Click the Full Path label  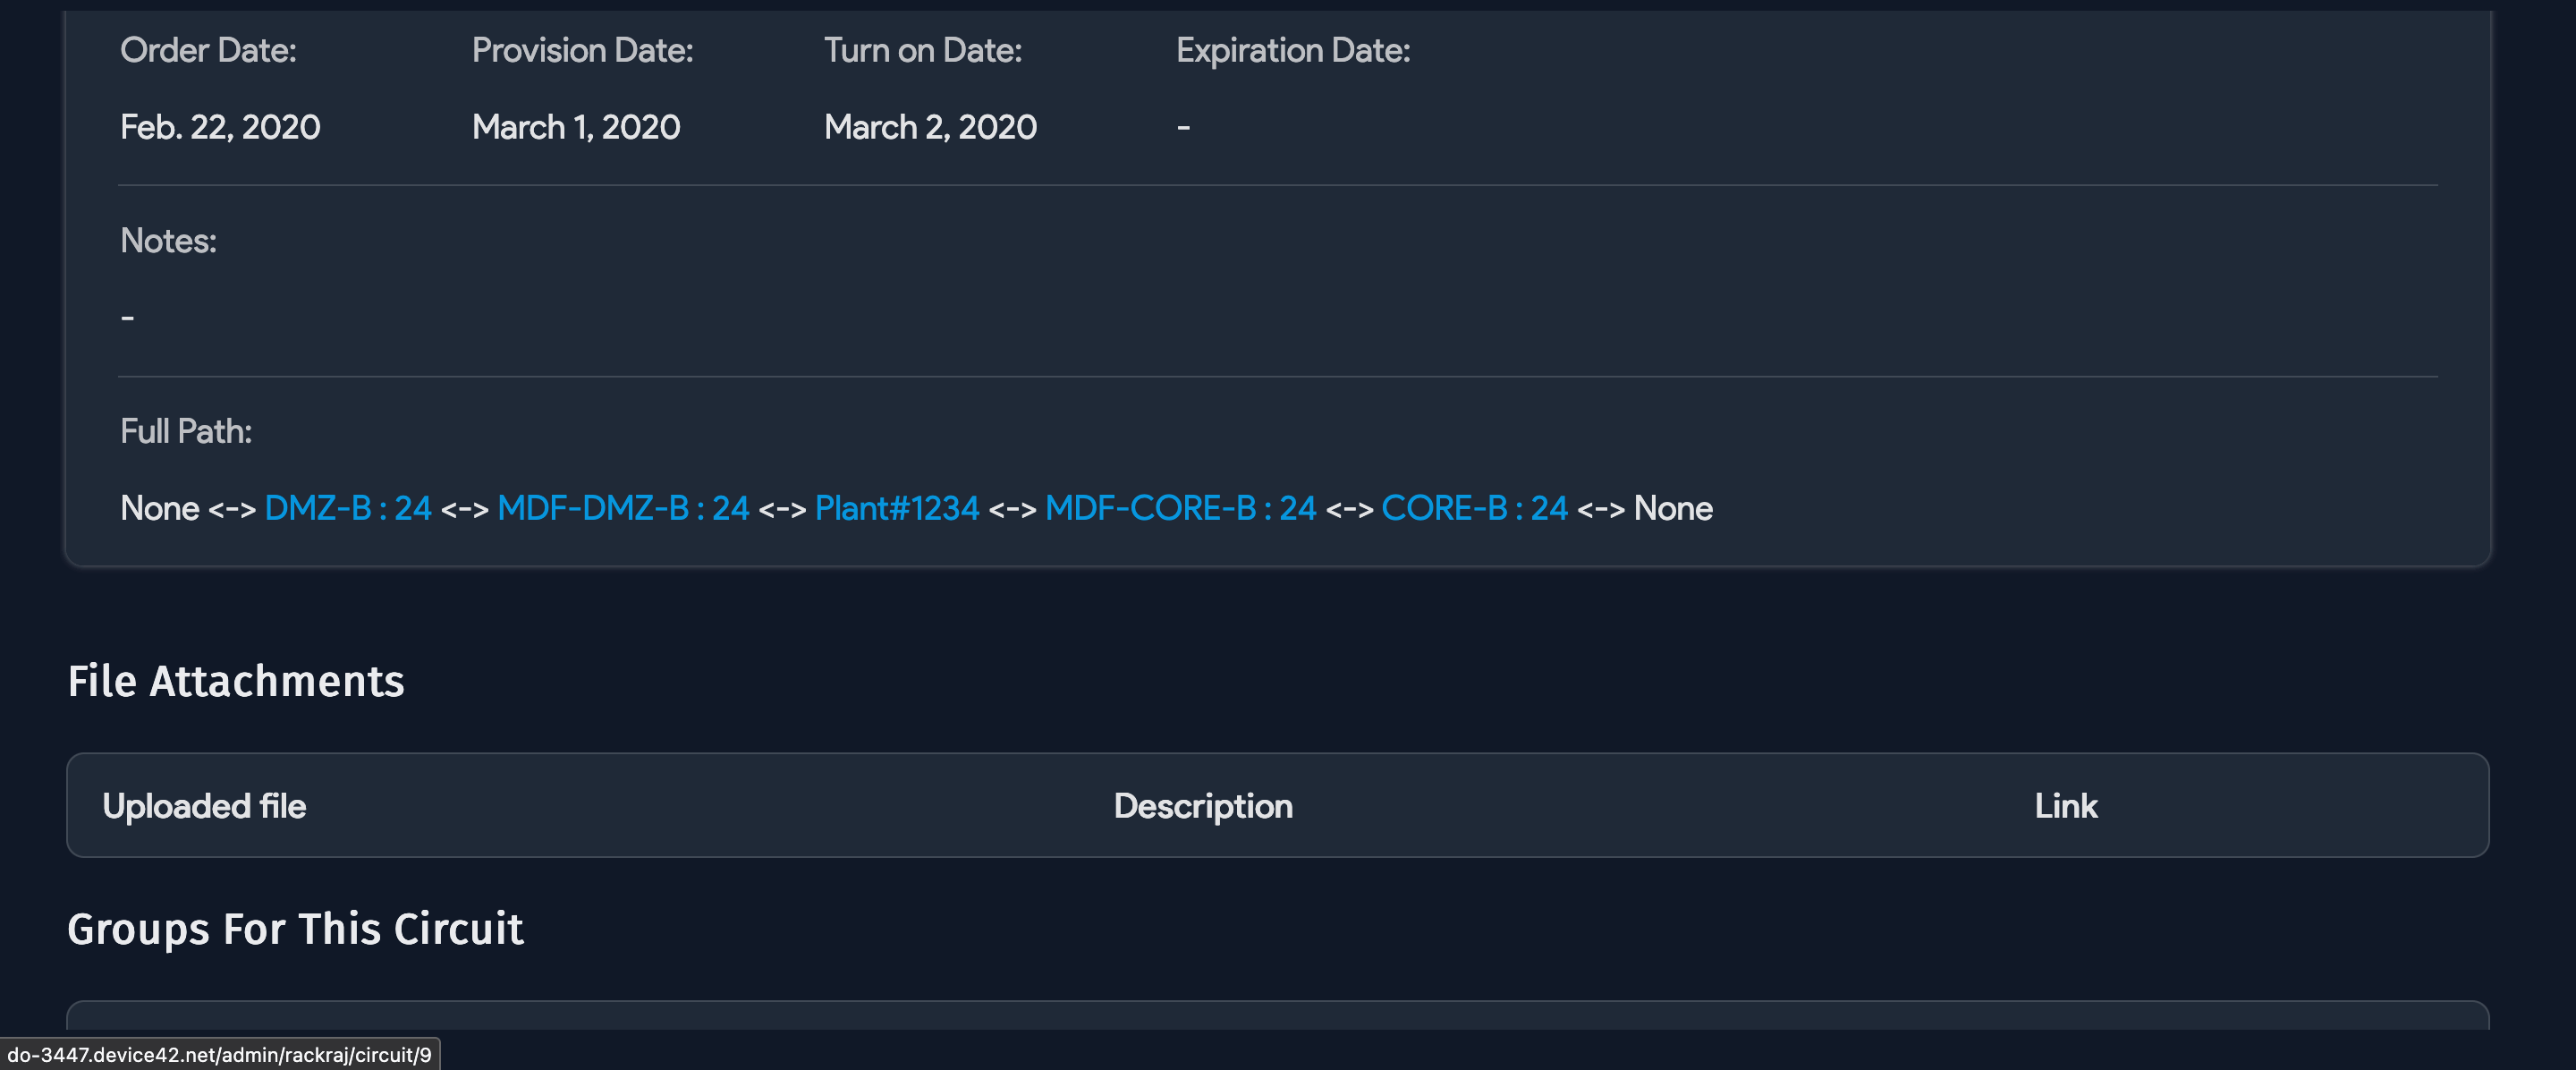pos(186,431)
